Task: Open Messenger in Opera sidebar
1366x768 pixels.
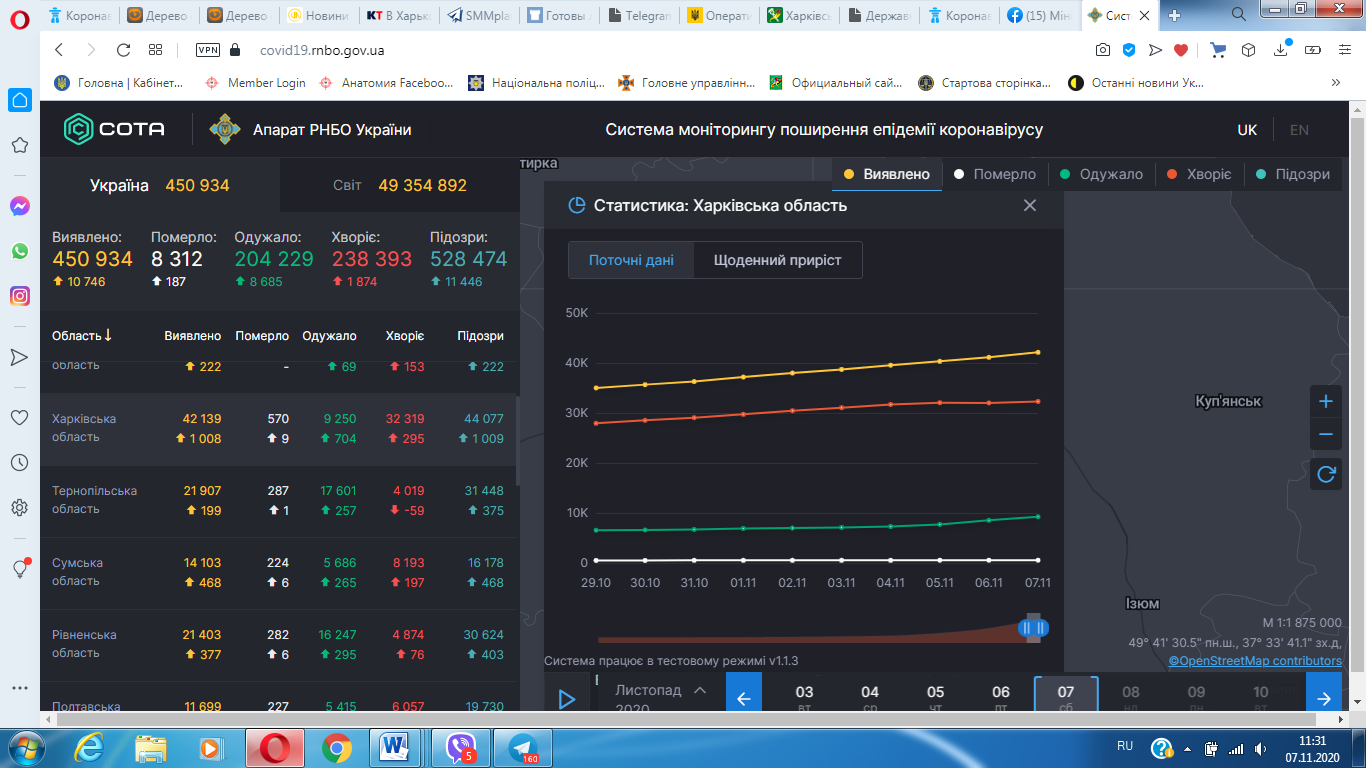Action: tap(19, 207)
